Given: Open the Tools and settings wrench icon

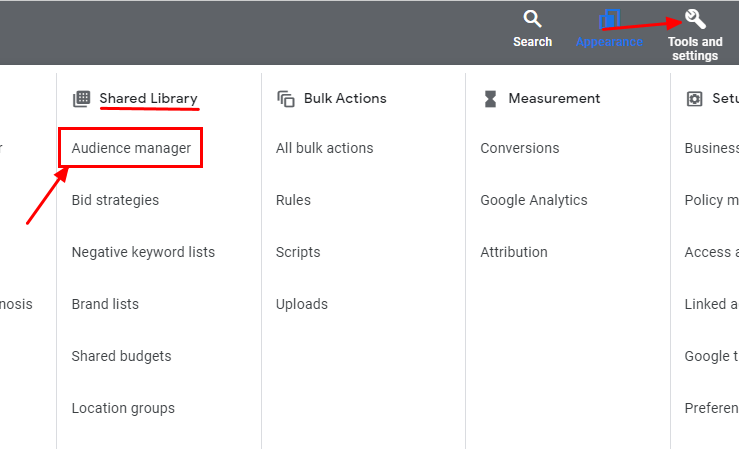Looking at the screenshot, I should click(x=695, y=19).
